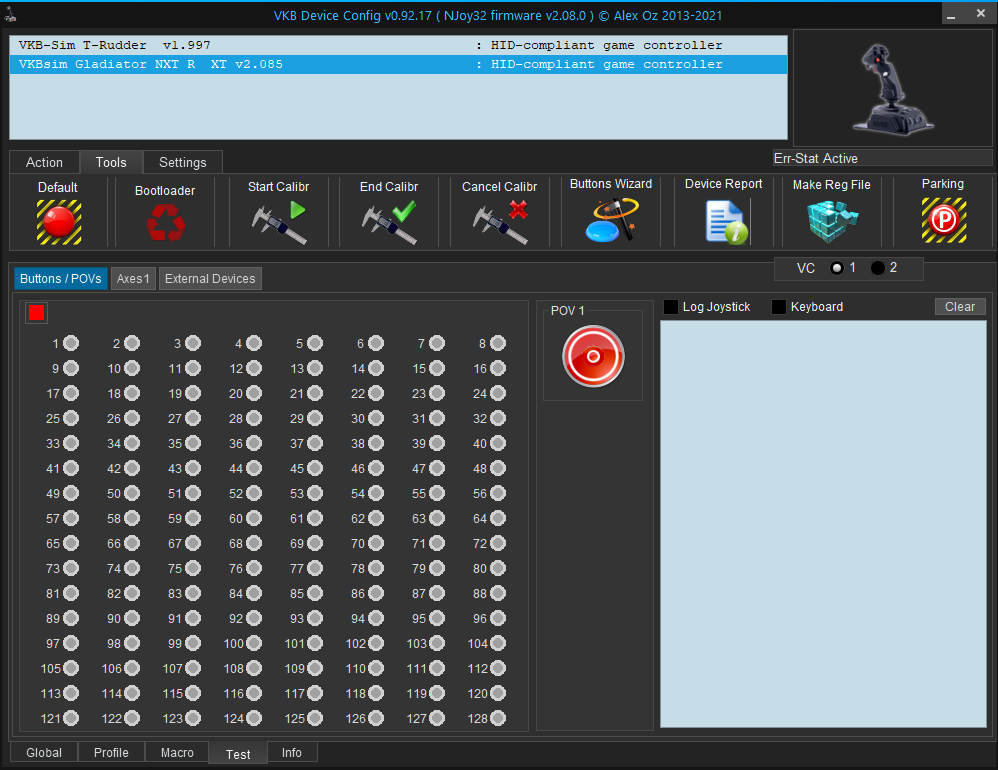The height and width of the screenshot is (770, 998).
Task: Open the Settings tab
Action: pos(183,162)
